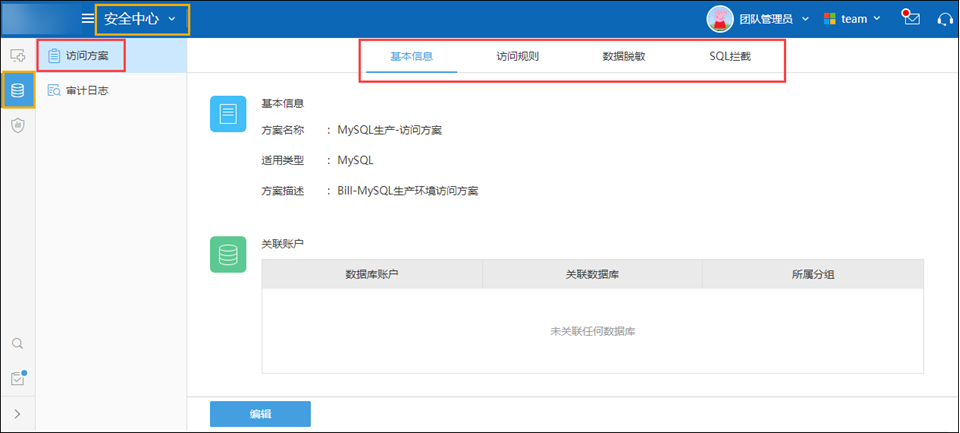Click the description Bill-MySQL生产环境访问方案
Viewport: 960px width, 433px height.
[407, 190]
